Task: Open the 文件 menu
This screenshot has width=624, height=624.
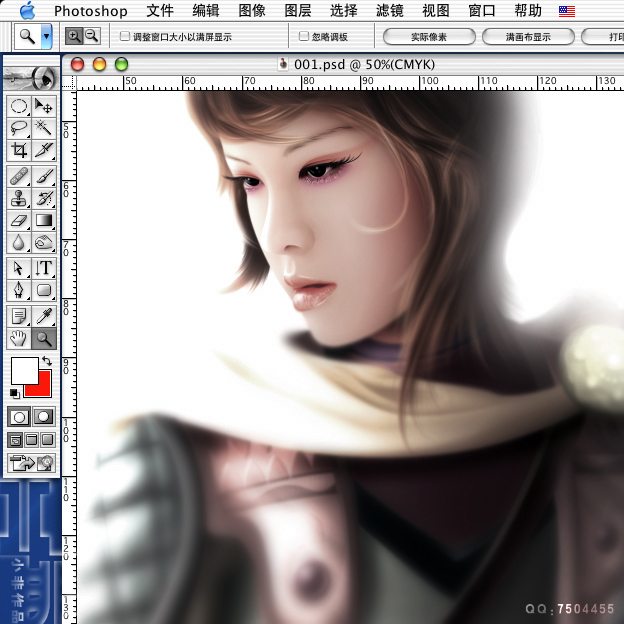Action: pos(160,11)
